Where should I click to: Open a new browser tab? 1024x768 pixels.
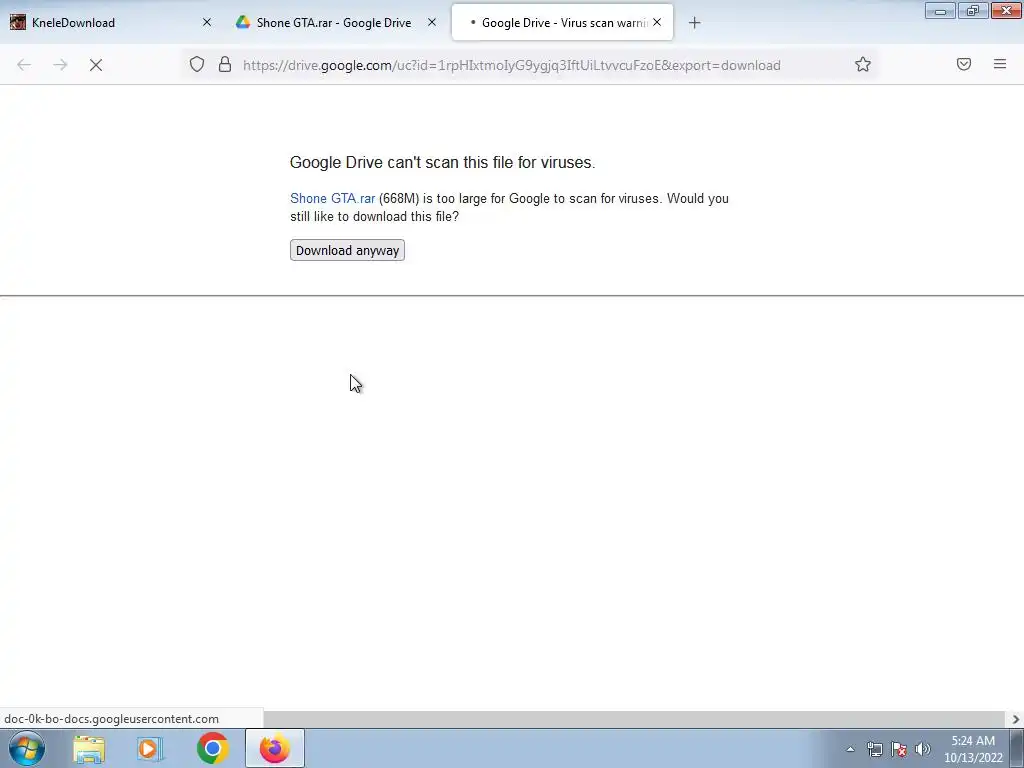694,23
